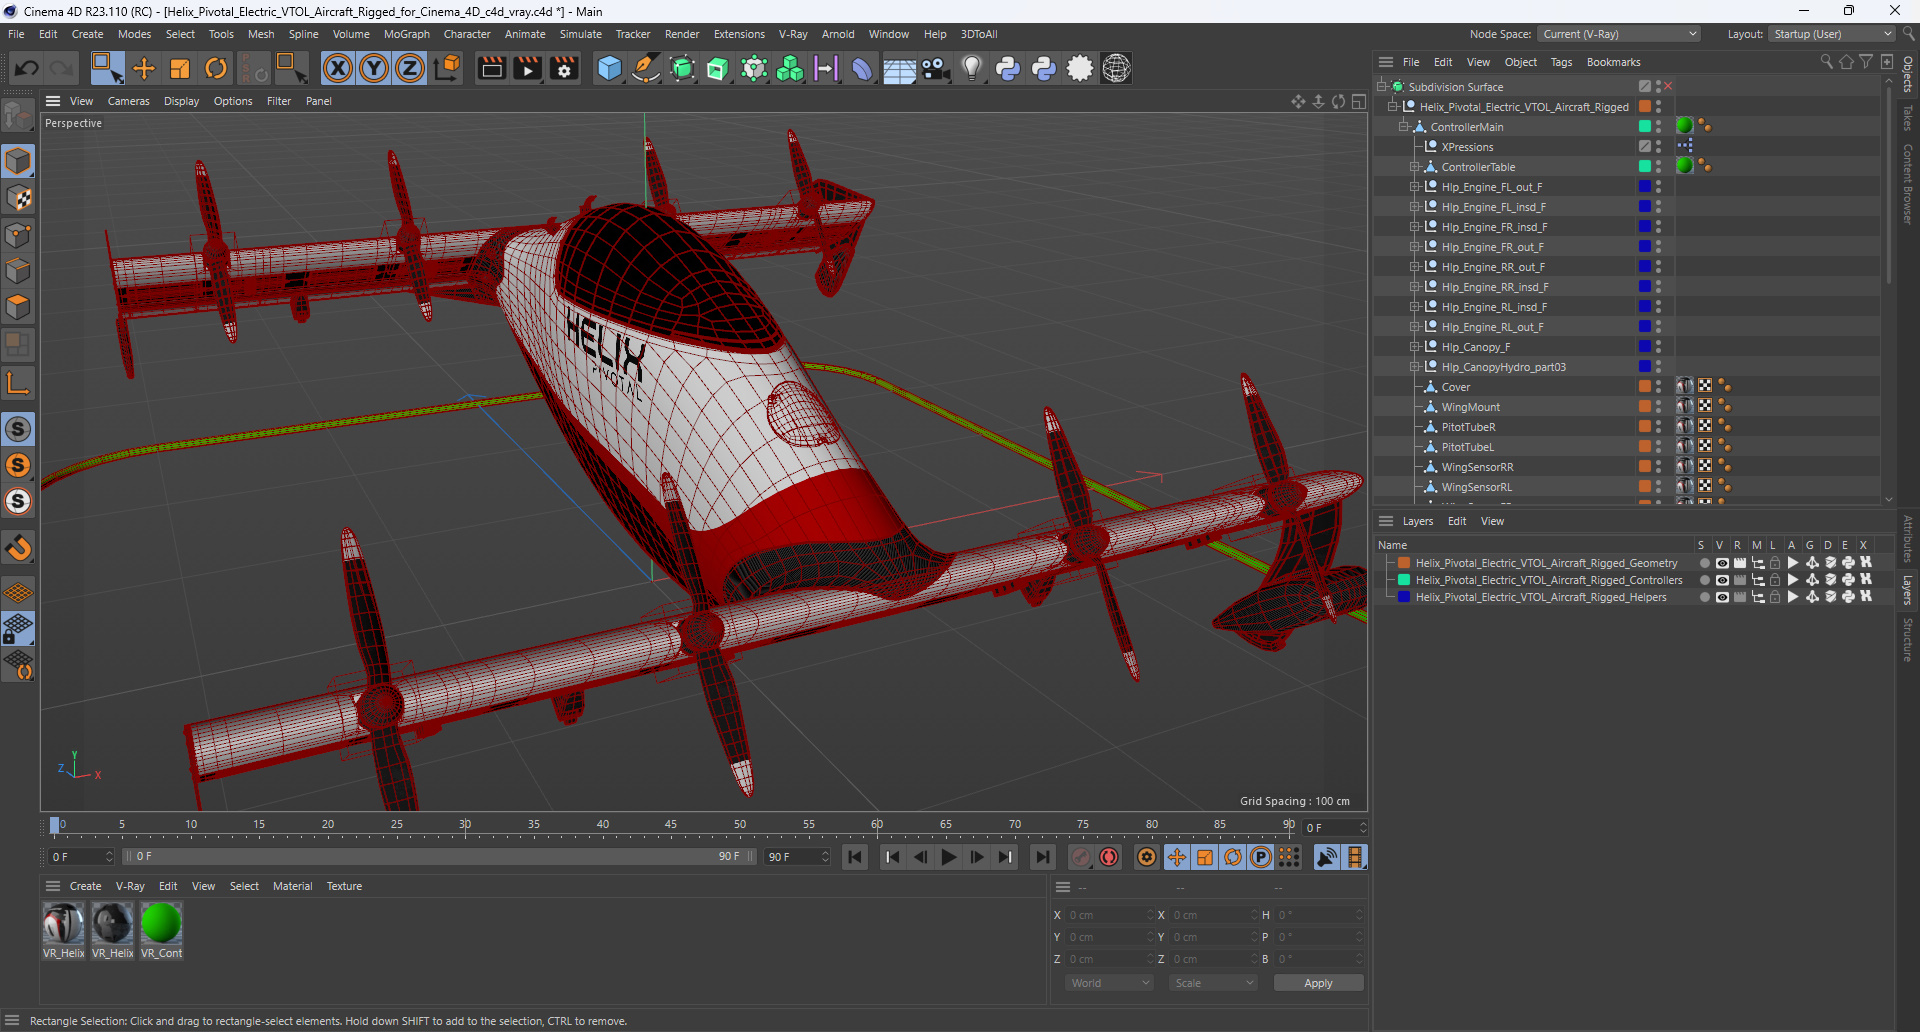Open Object manager Tags menu
Screen dimensions: 1920x1032
pyautogui.click(x=1561, y=62)
